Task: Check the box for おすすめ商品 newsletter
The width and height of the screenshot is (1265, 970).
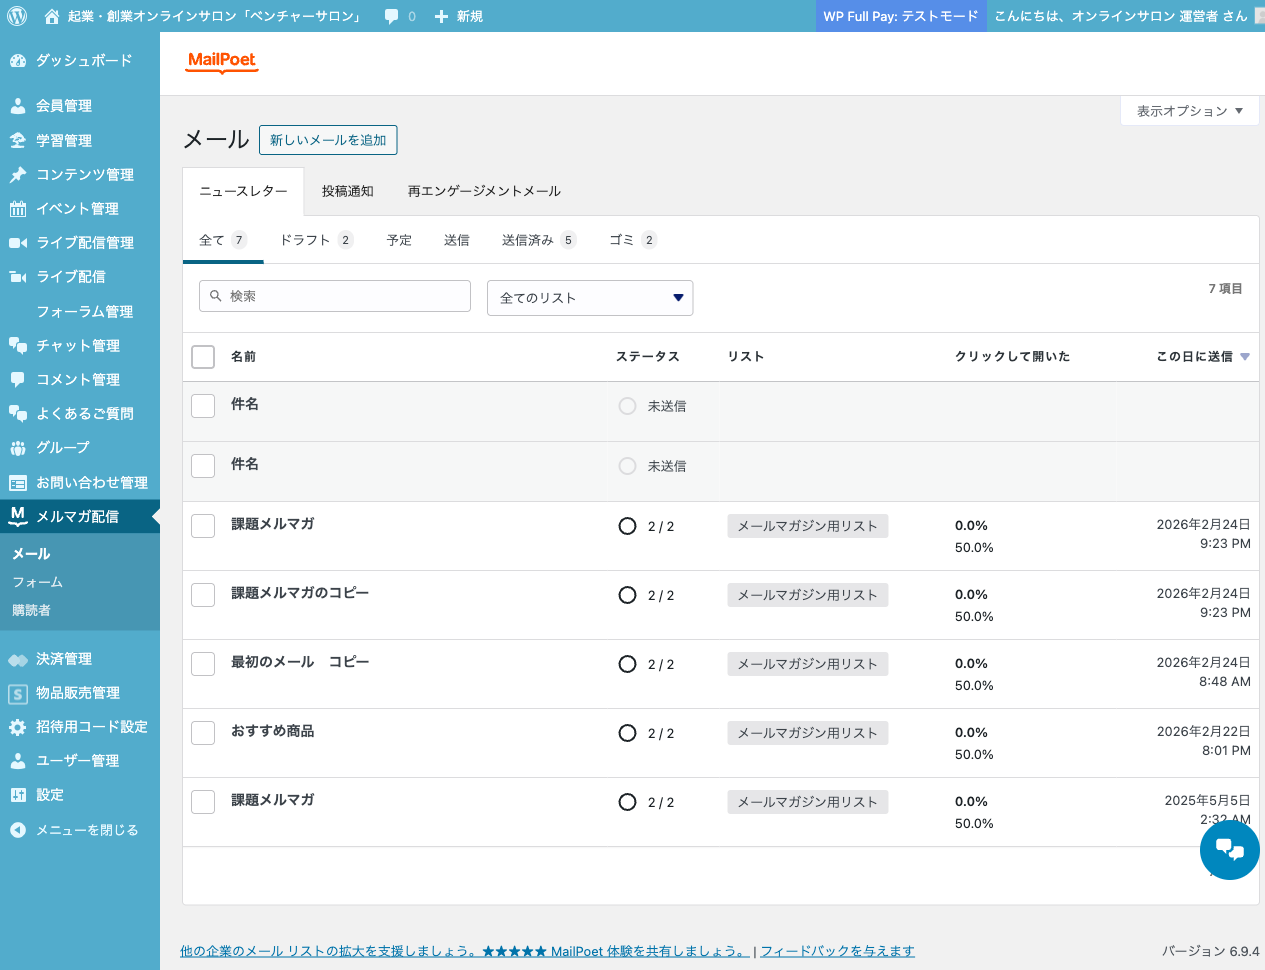Action: click(x=203, y=733)
